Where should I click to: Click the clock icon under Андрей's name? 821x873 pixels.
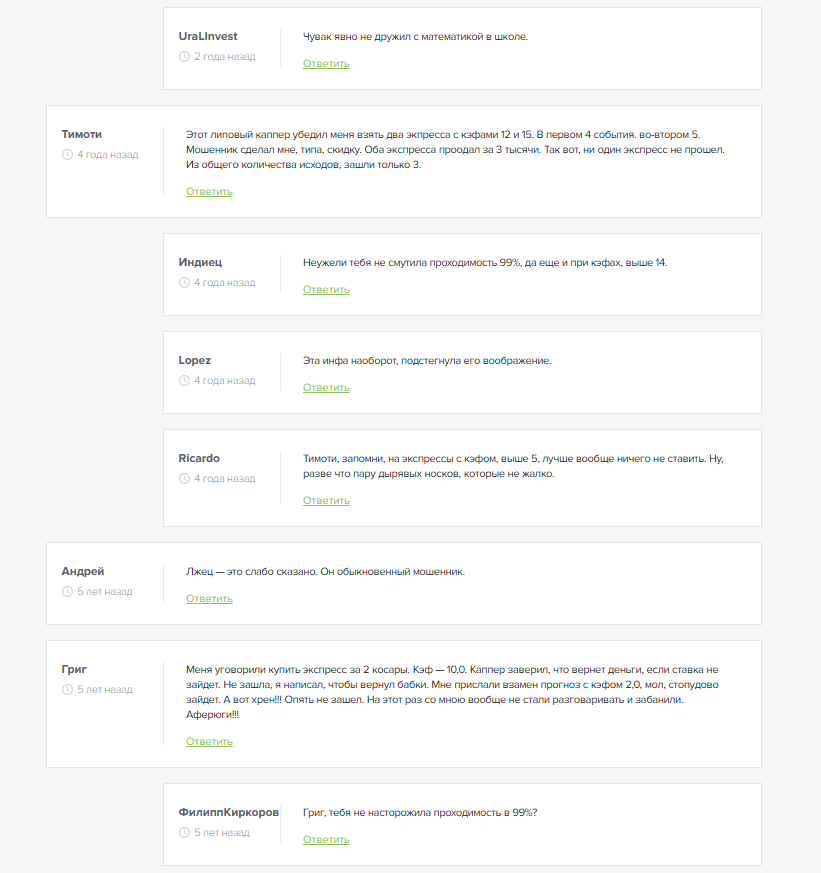point(67,592)
